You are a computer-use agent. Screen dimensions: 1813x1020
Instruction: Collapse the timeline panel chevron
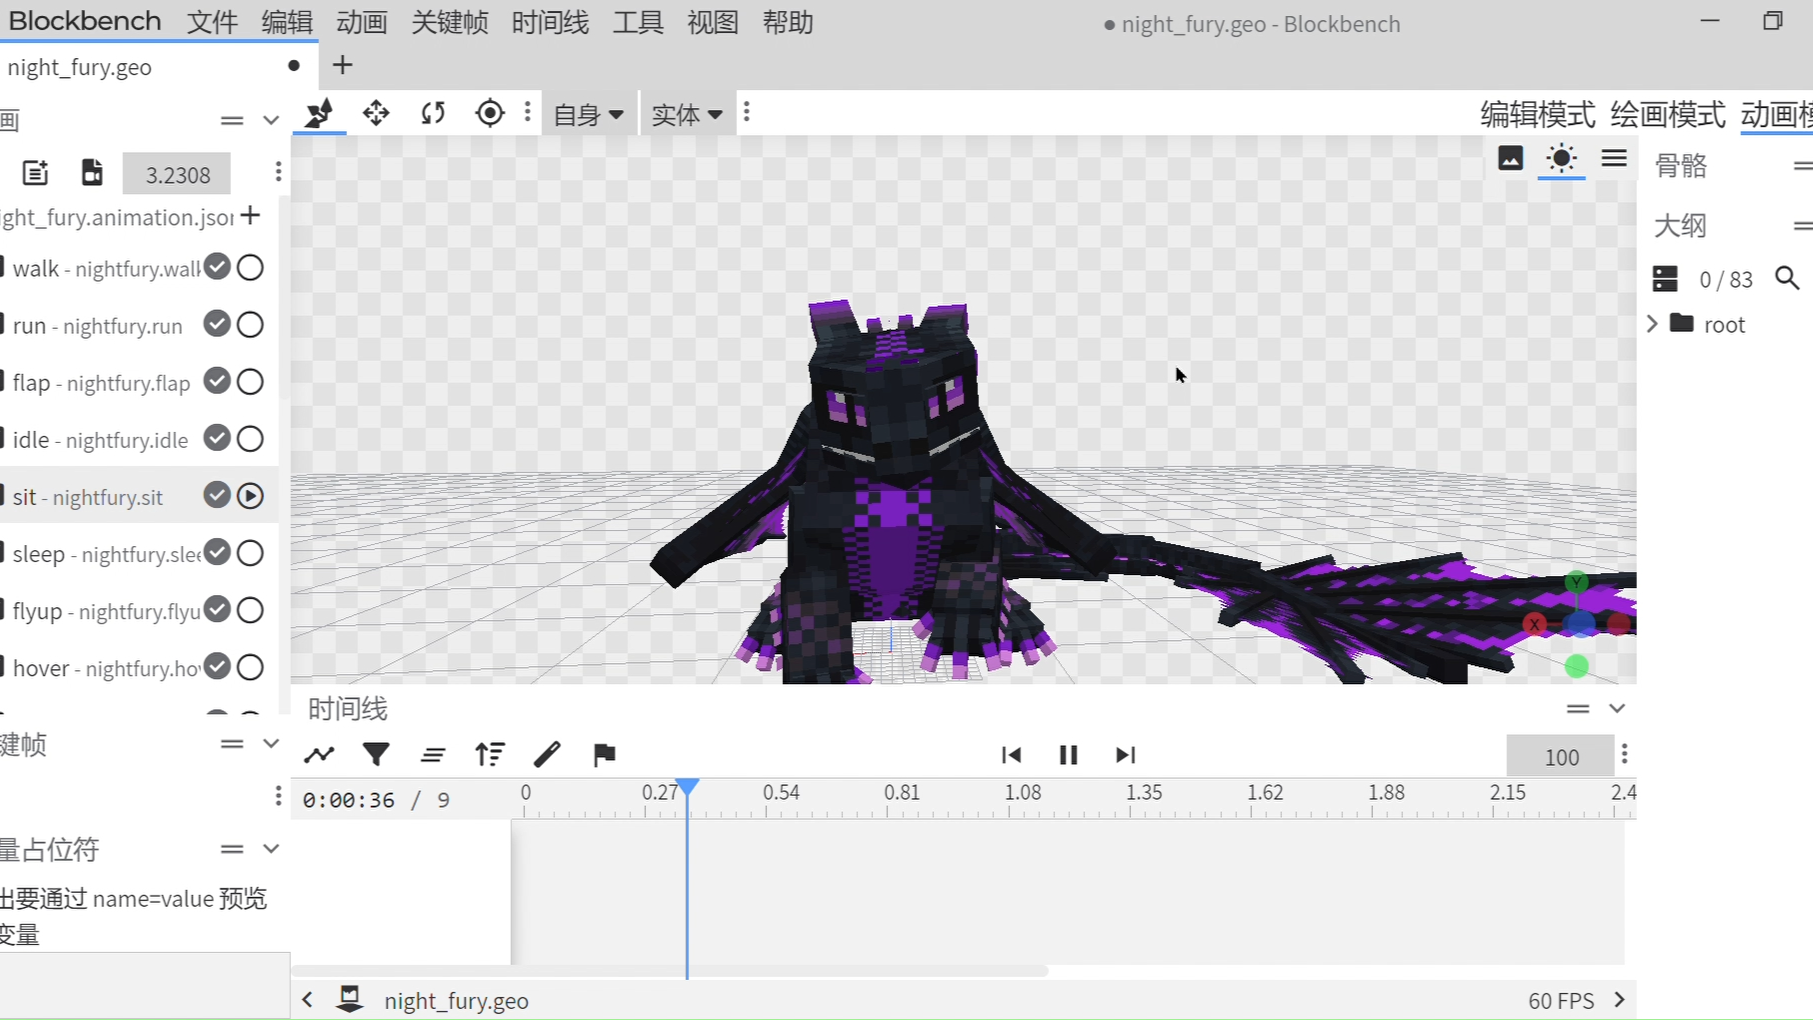(1617, 708)
